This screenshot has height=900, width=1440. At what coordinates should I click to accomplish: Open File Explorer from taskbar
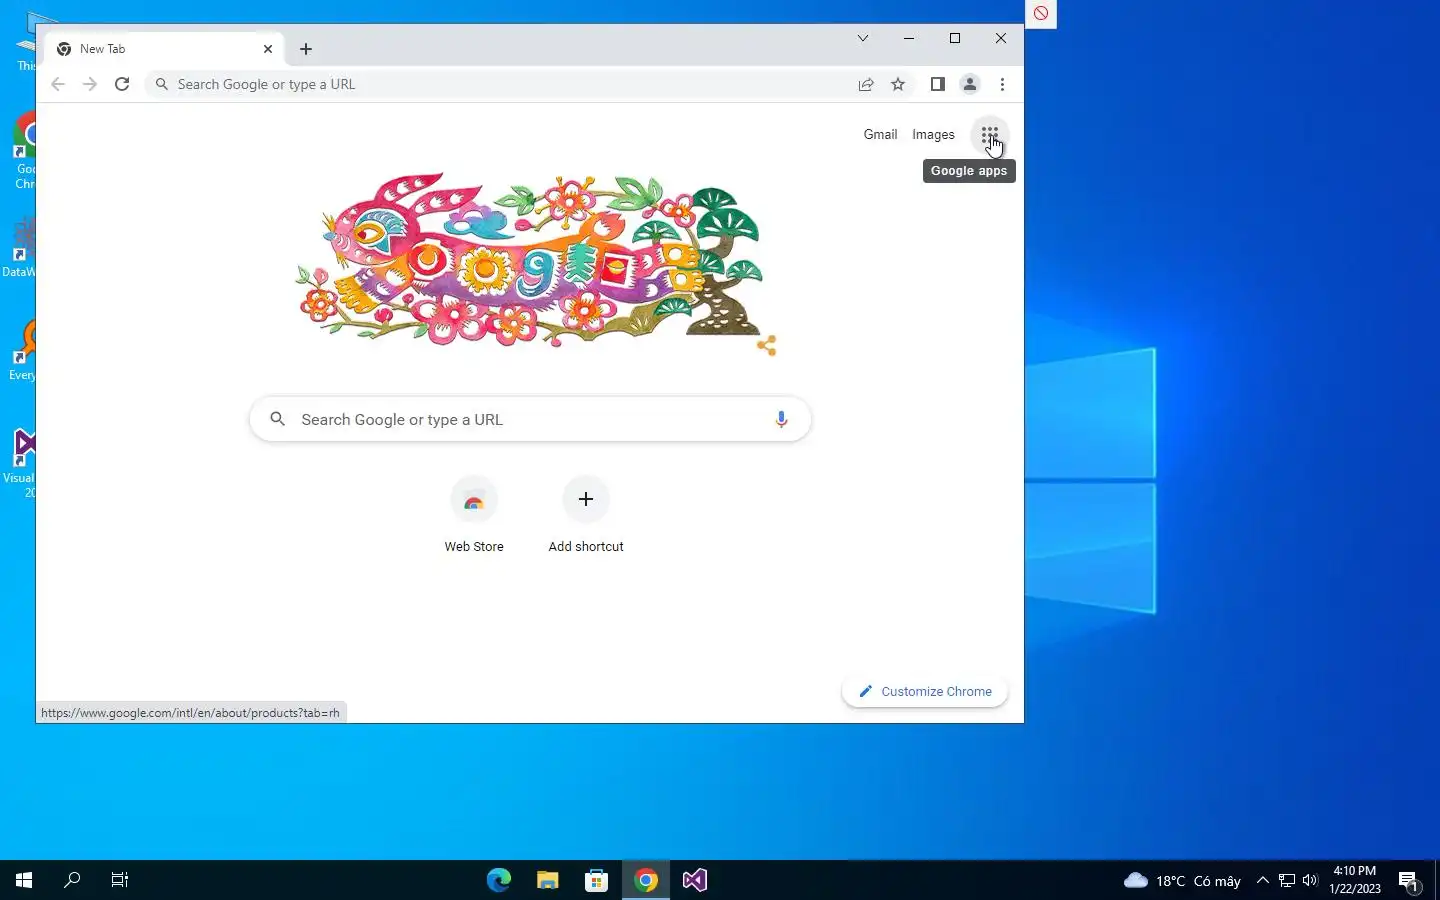pos(547,880)
